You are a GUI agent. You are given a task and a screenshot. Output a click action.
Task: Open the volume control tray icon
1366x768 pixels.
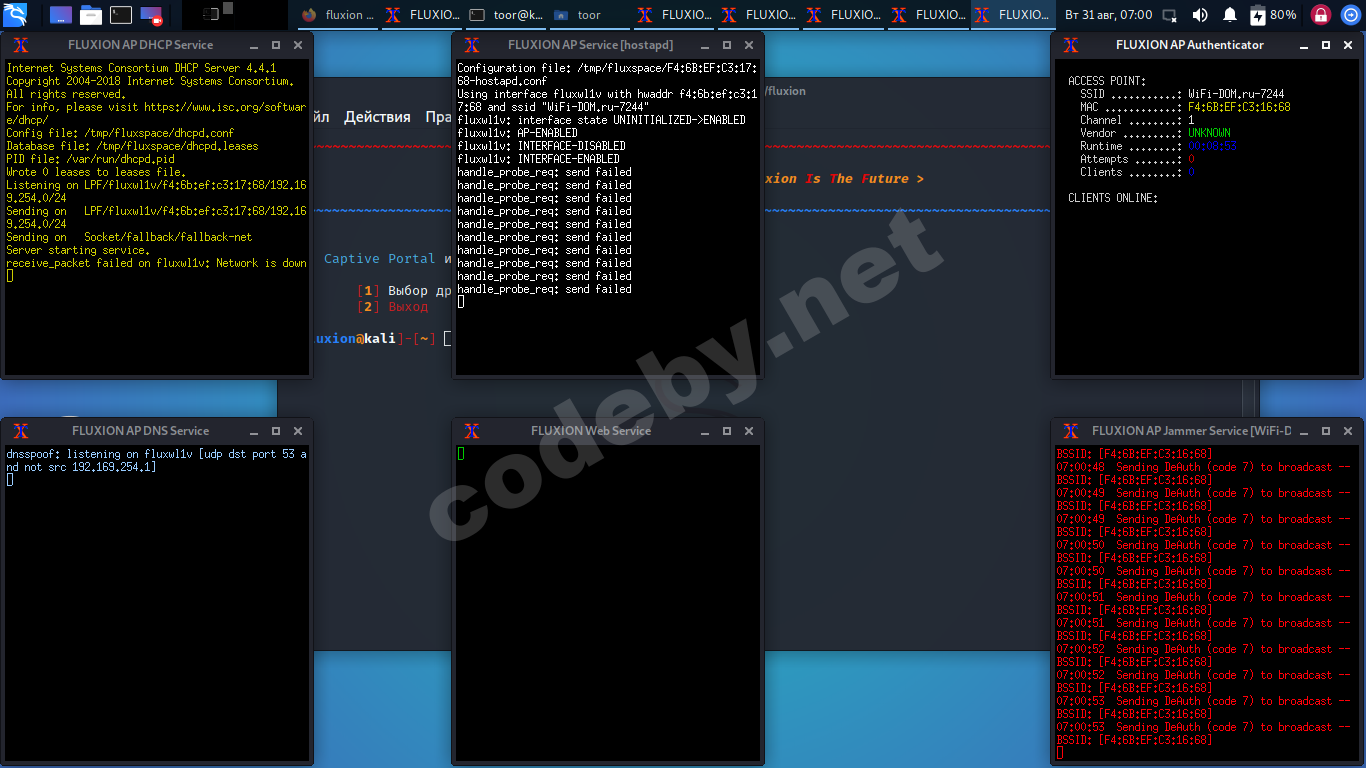tap(1200, 15)
